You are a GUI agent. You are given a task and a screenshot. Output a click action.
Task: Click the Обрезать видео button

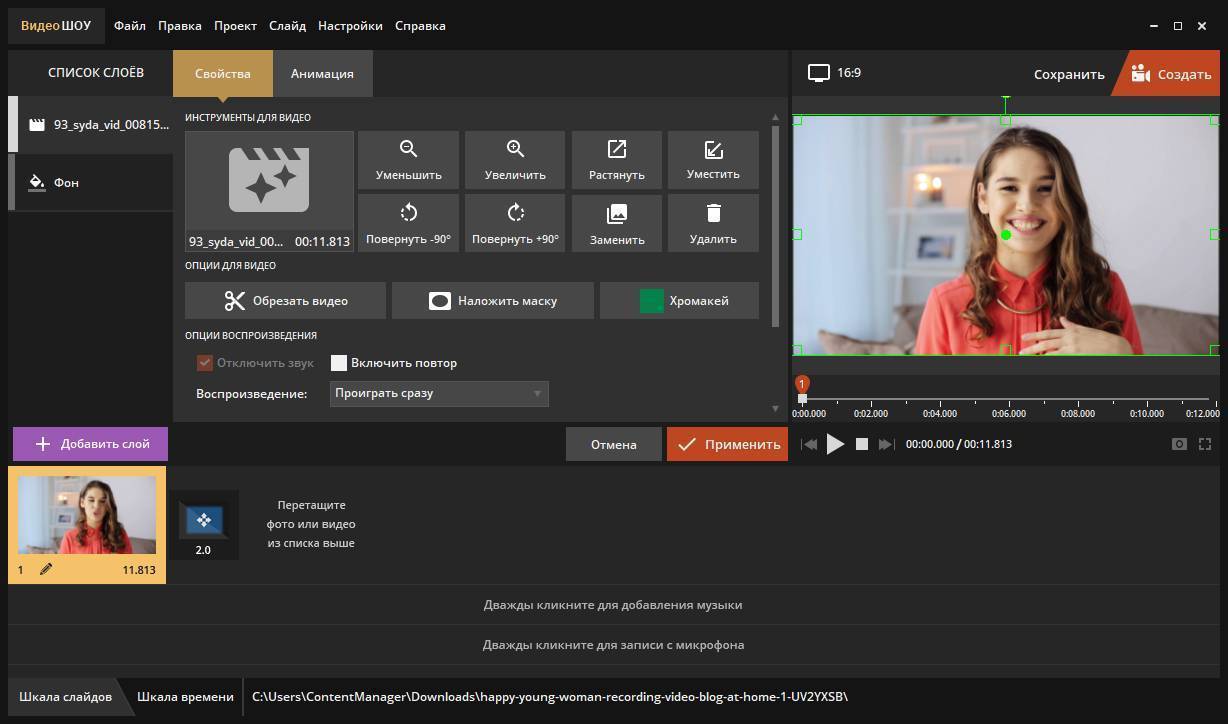click(x=285, y=301)
